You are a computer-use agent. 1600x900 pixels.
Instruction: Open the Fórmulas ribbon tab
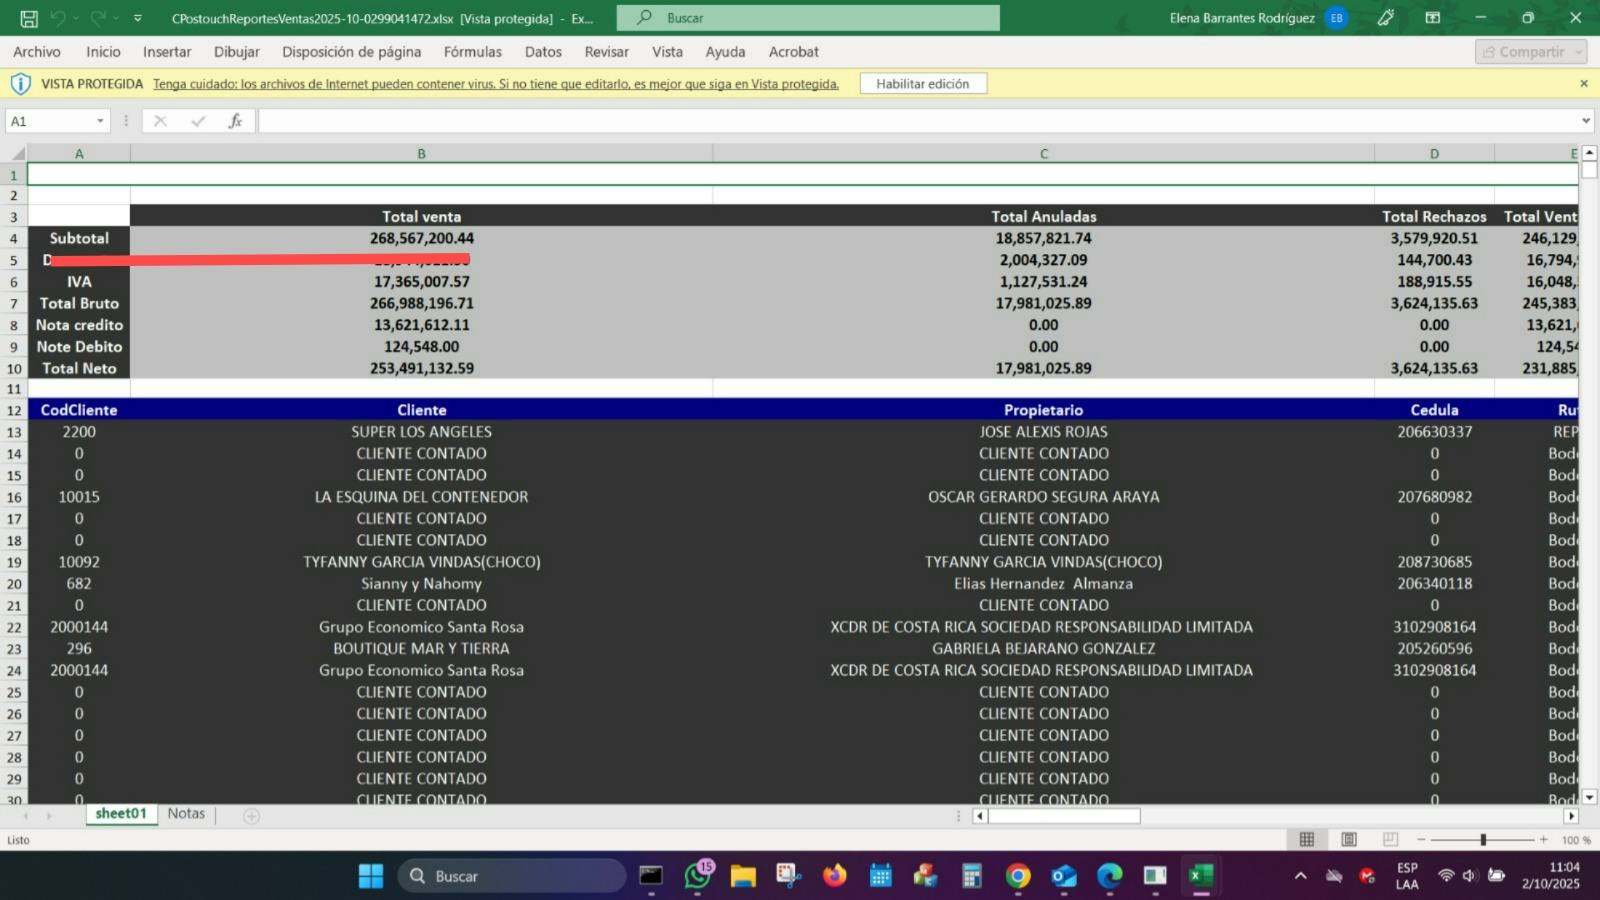coord(472,52)
